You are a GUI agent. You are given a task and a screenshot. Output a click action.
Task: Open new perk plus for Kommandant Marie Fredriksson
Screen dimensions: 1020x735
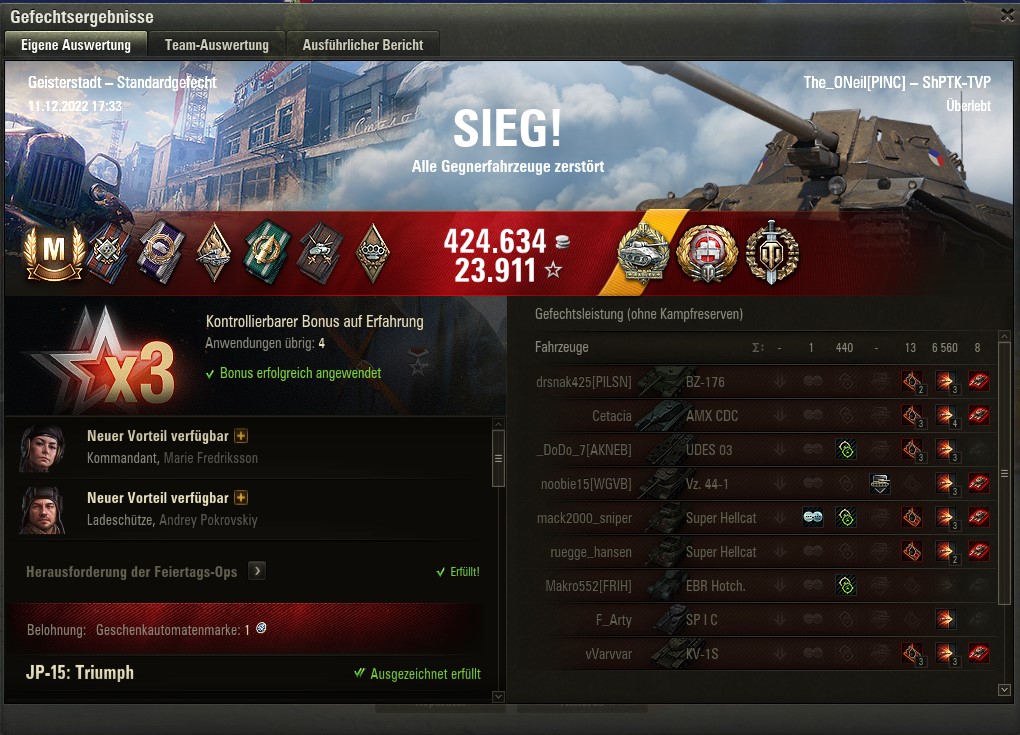pyautogui.click(x=241, y=436)
